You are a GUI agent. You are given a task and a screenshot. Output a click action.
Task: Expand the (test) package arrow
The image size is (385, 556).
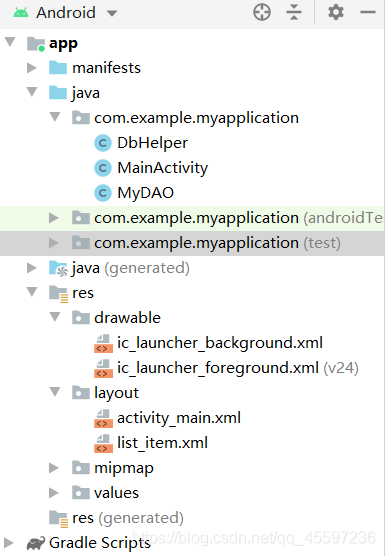(x=54, y=243)
